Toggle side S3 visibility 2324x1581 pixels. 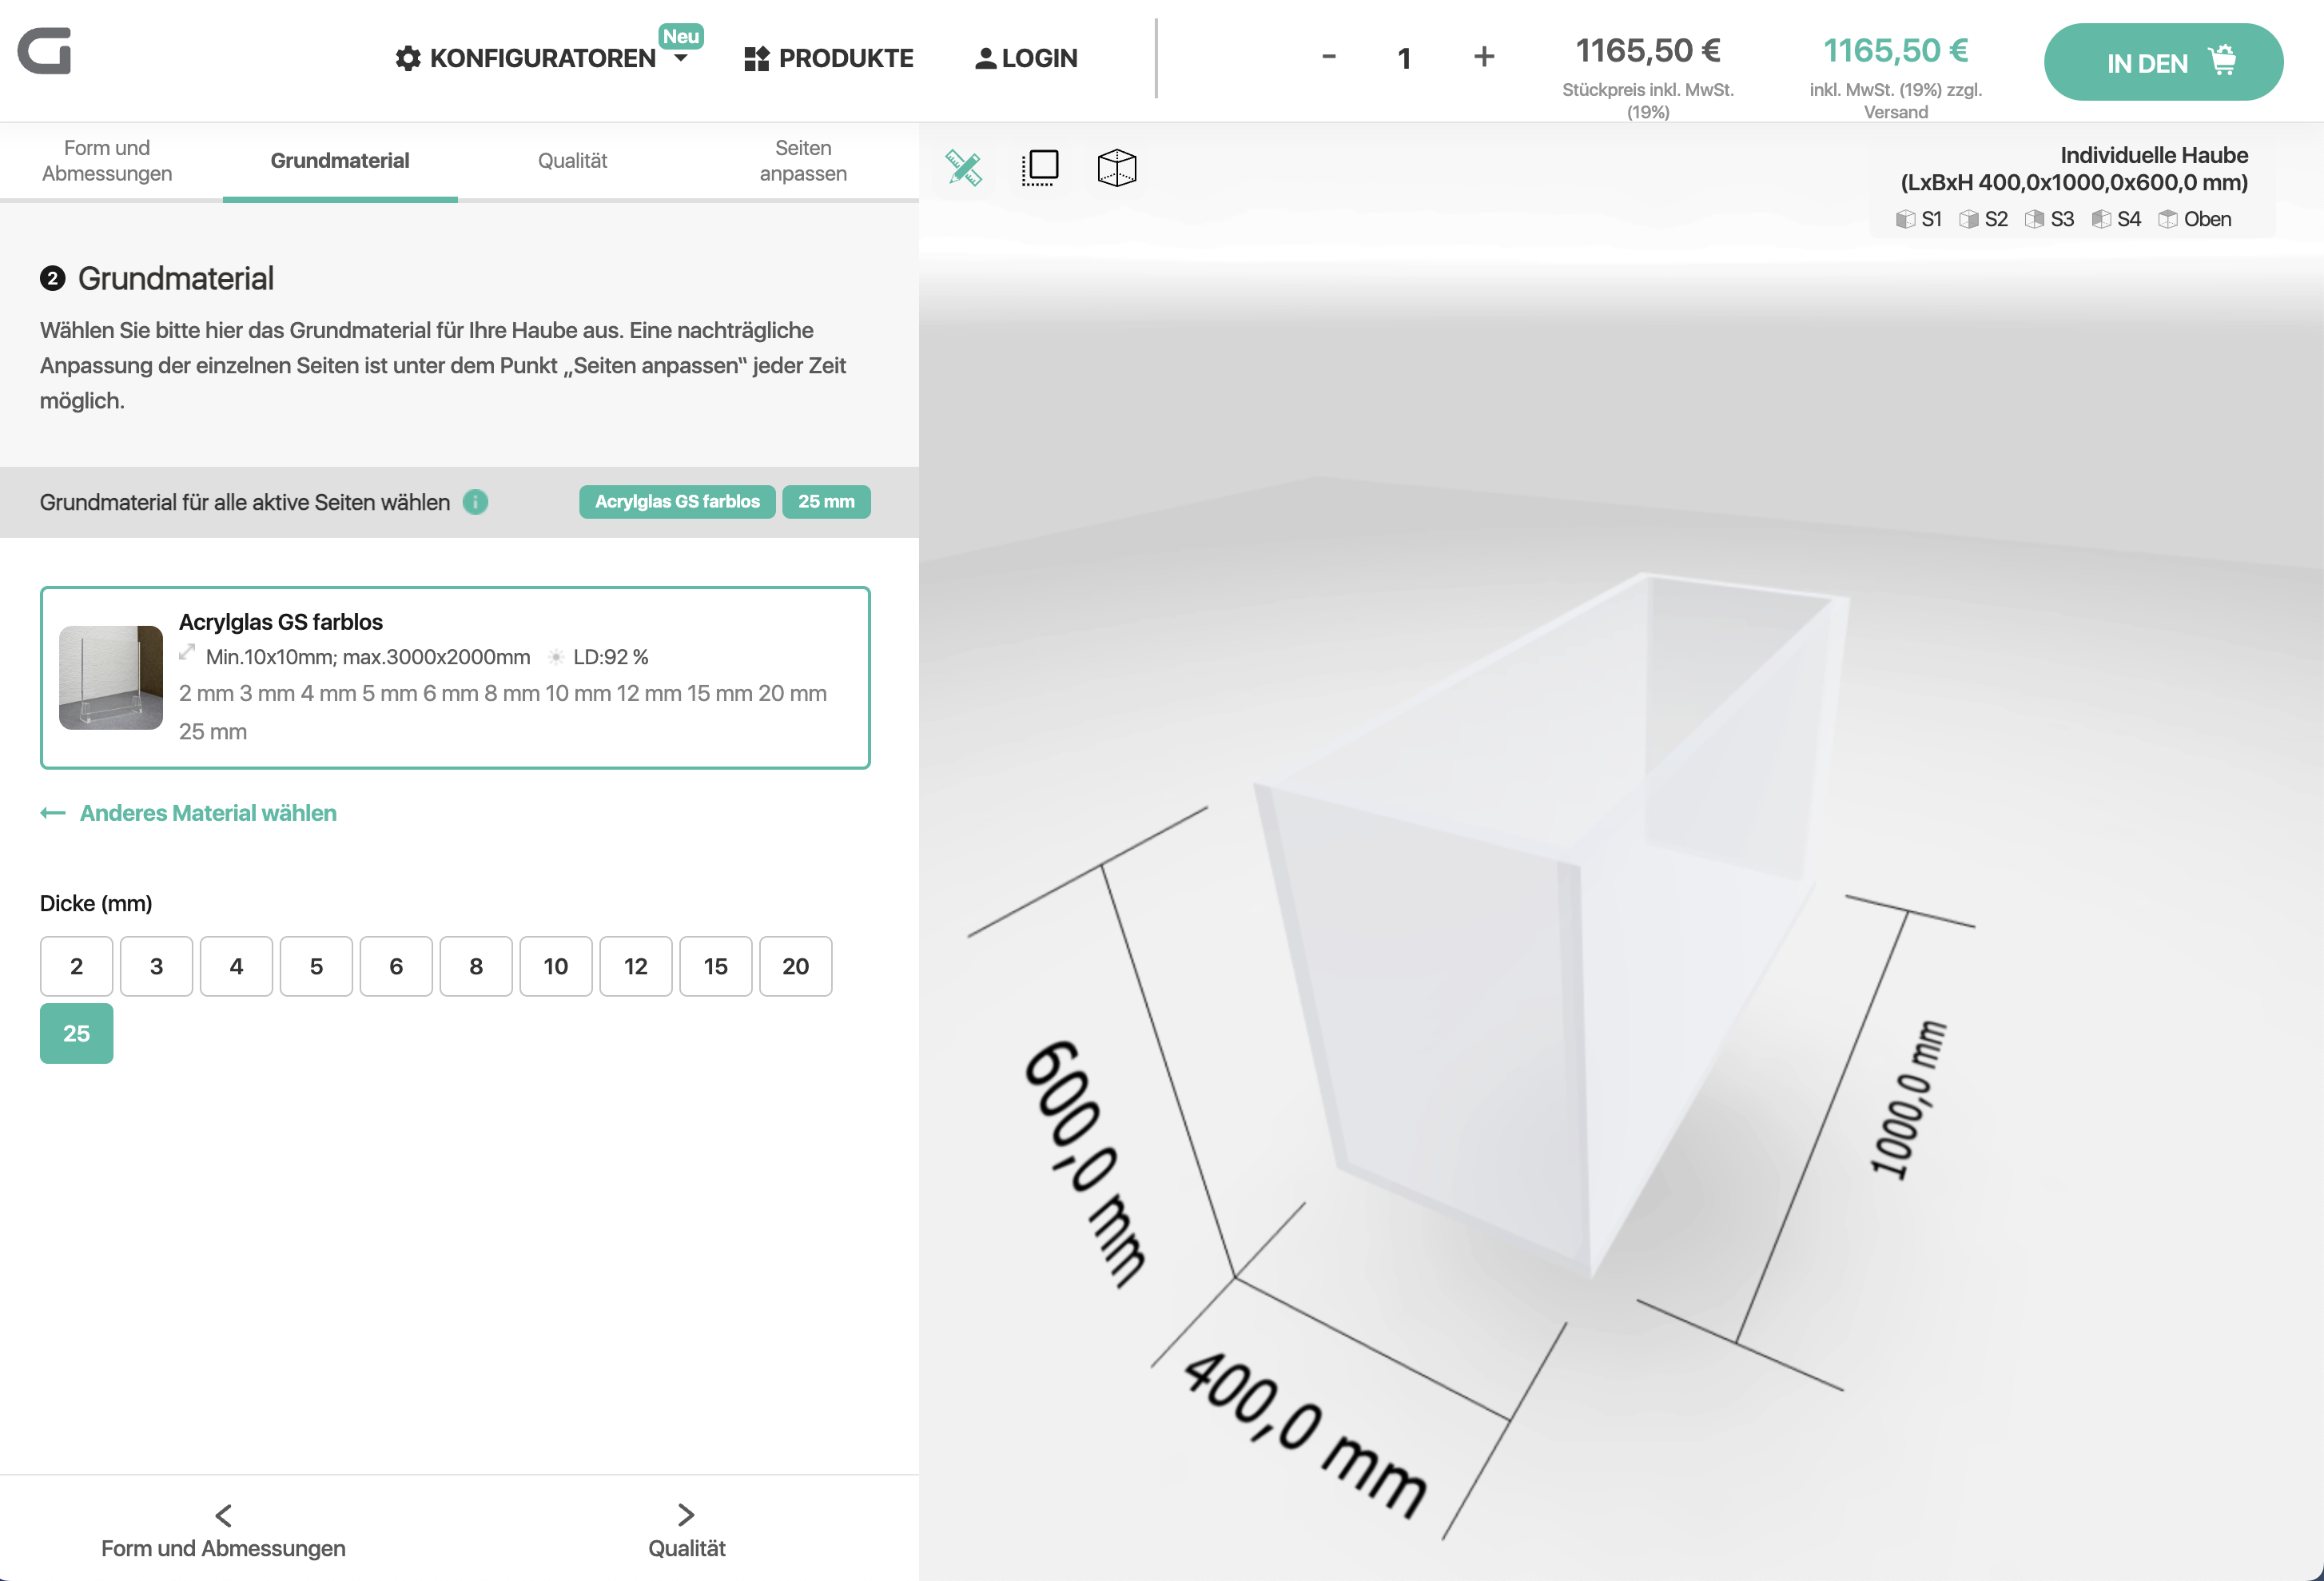click(2049, 219)
